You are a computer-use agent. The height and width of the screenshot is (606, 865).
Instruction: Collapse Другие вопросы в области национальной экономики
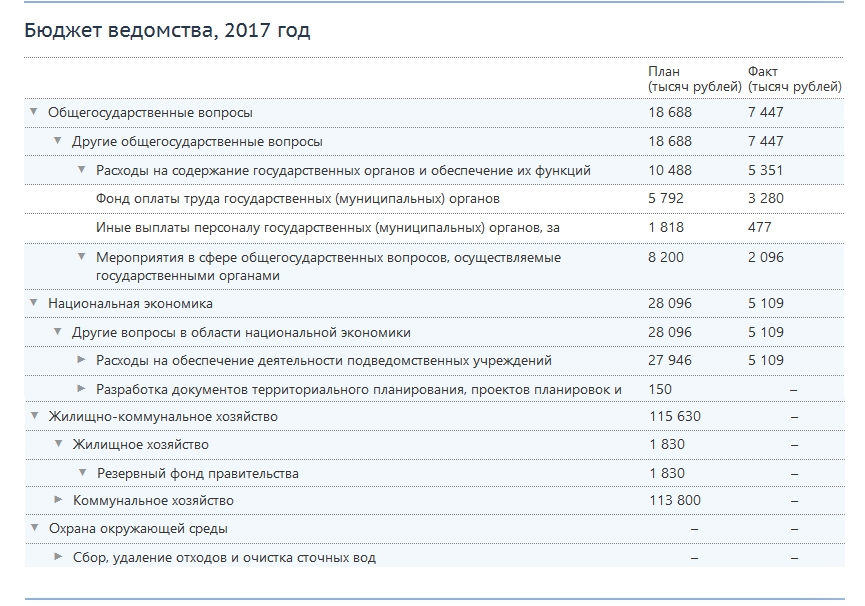pyautogui.click(x=58, y=332)
